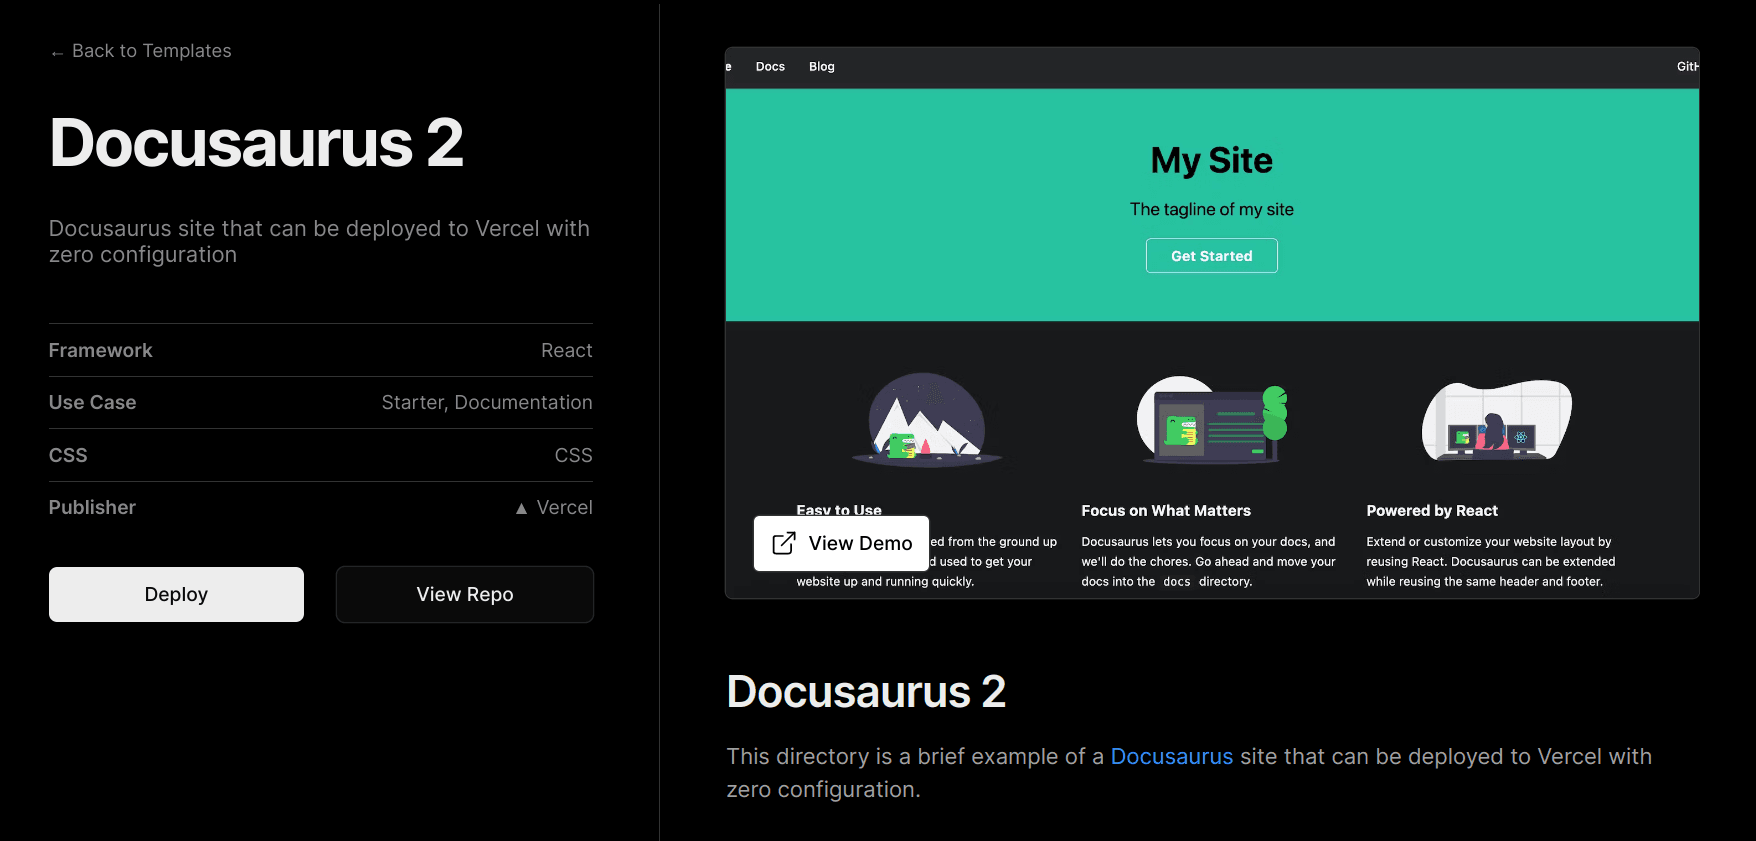Click the My Site heading in preview
The height and width of the screenshot is (841, 1756).
(1211, 161)
